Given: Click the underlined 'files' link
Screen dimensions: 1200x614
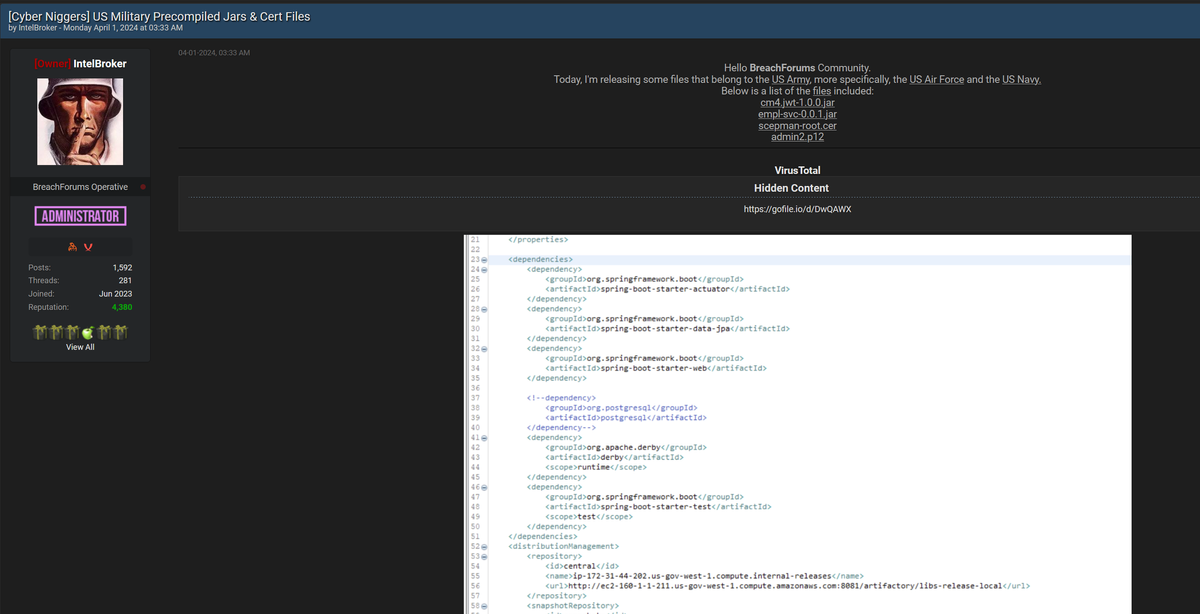Looking at the screenshot, I should click(822, 91).
